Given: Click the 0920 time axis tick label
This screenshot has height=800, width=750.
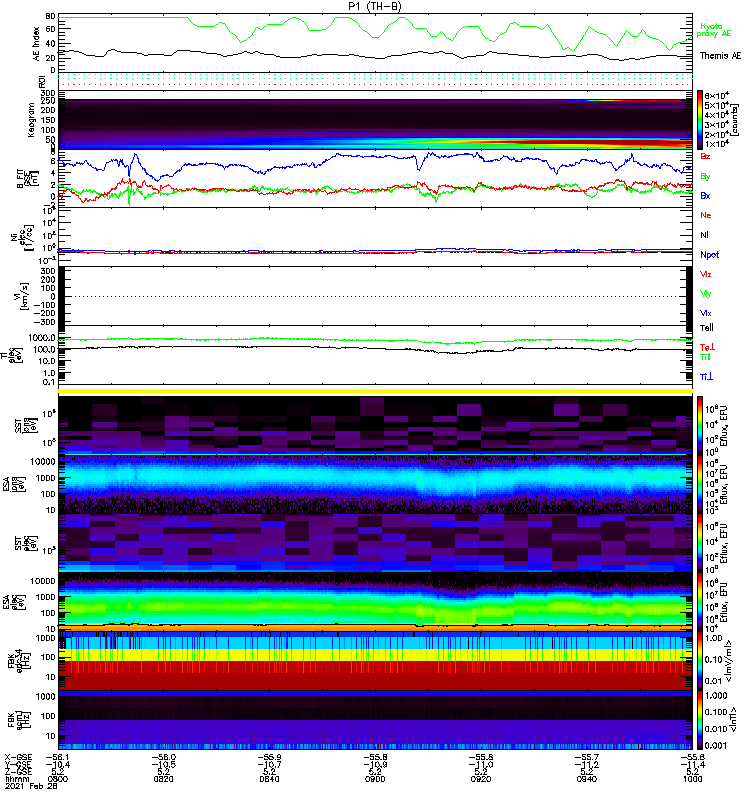Looking at the screenshot, I should (481, 779).
